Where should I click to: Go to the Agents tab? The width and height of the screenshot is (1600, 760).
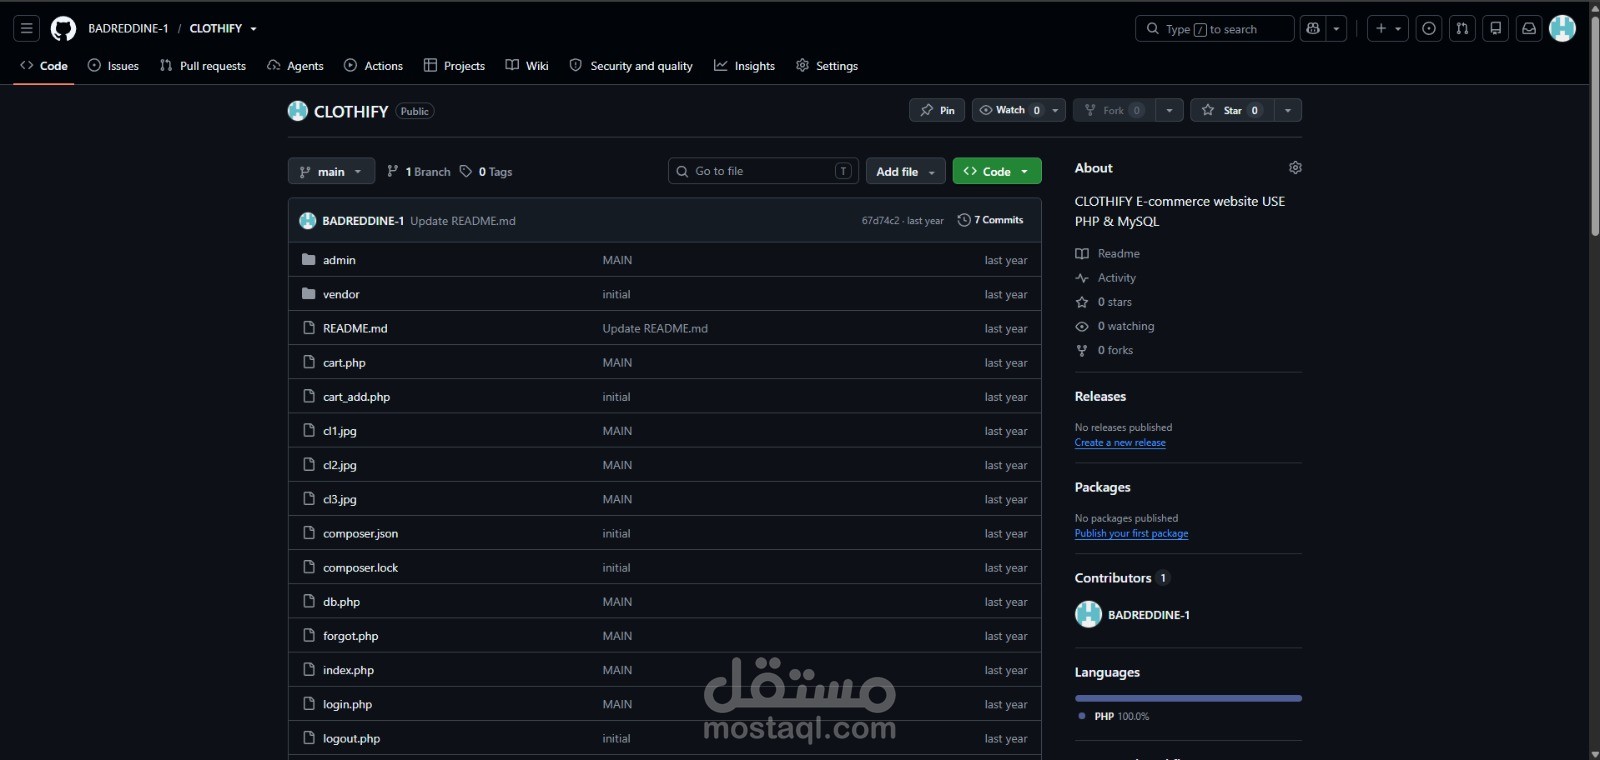click(295, 66)
